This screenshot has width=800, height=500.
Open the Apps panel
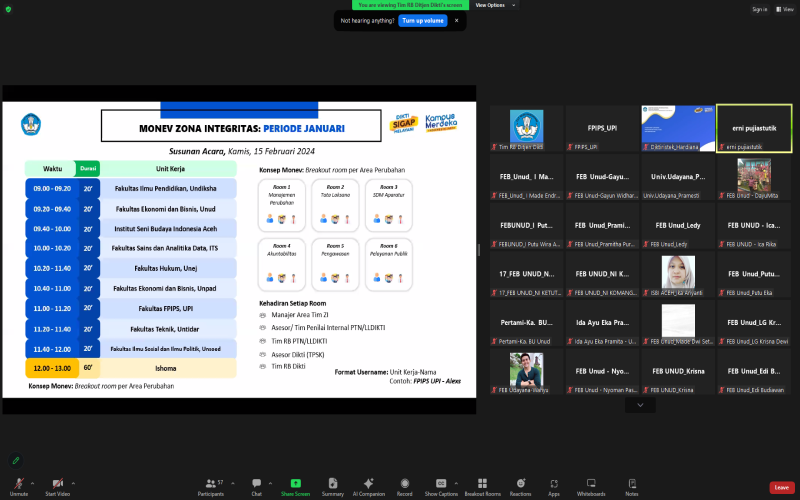554,484
